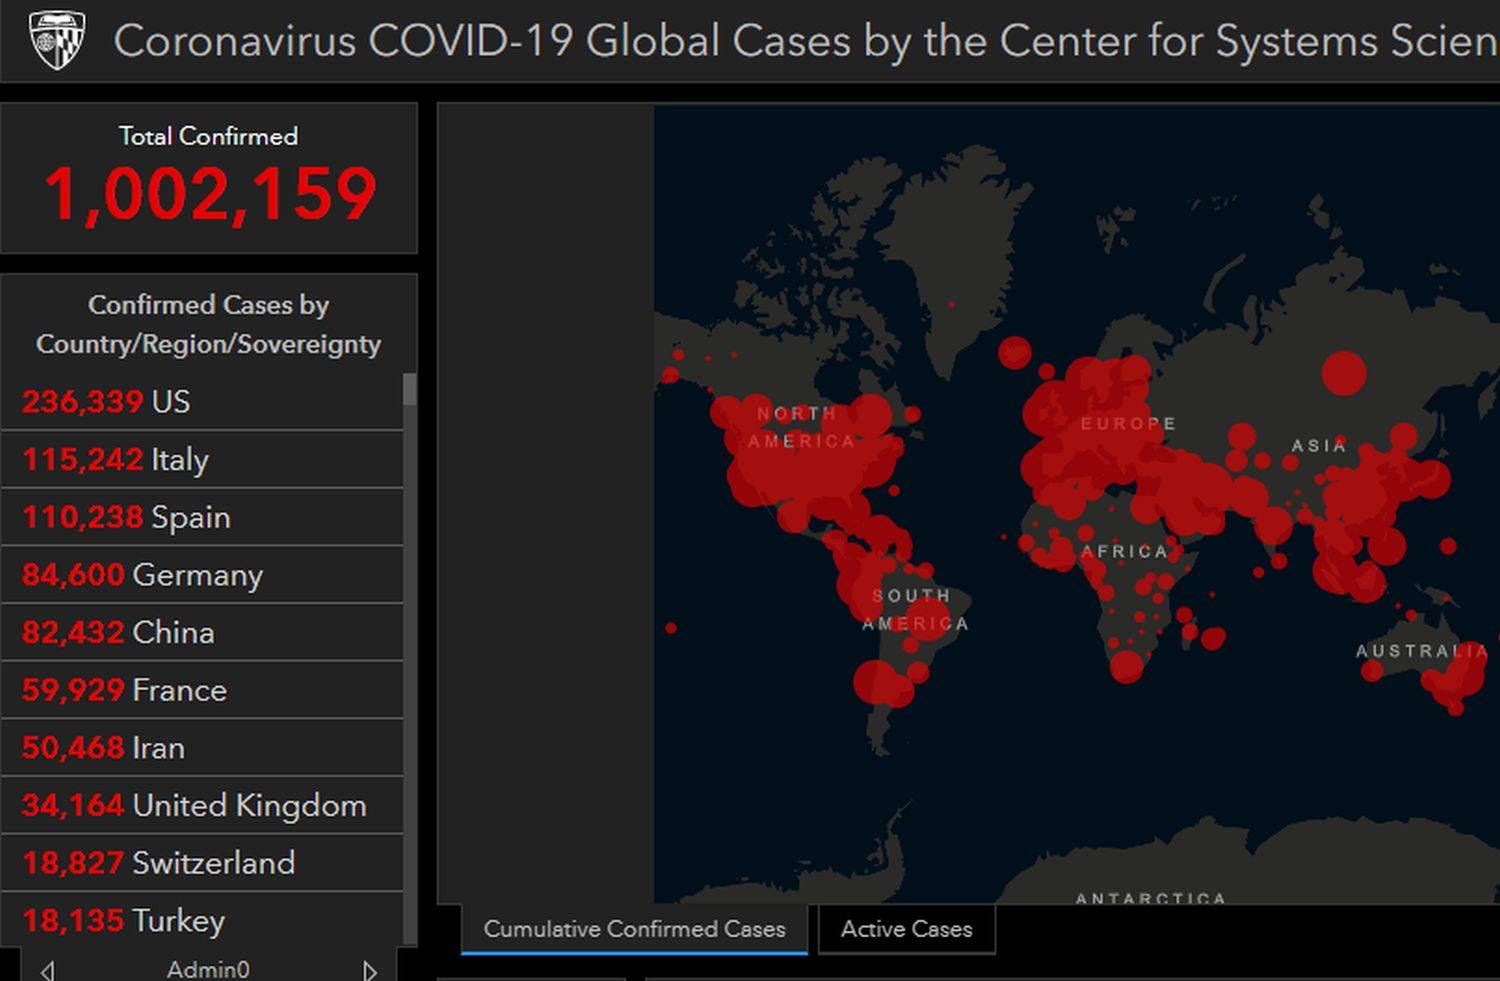Click the Johns Hopkins University logo
Image resolution: width=1500 pixels, height=981 pixels.
coord(55,41)
